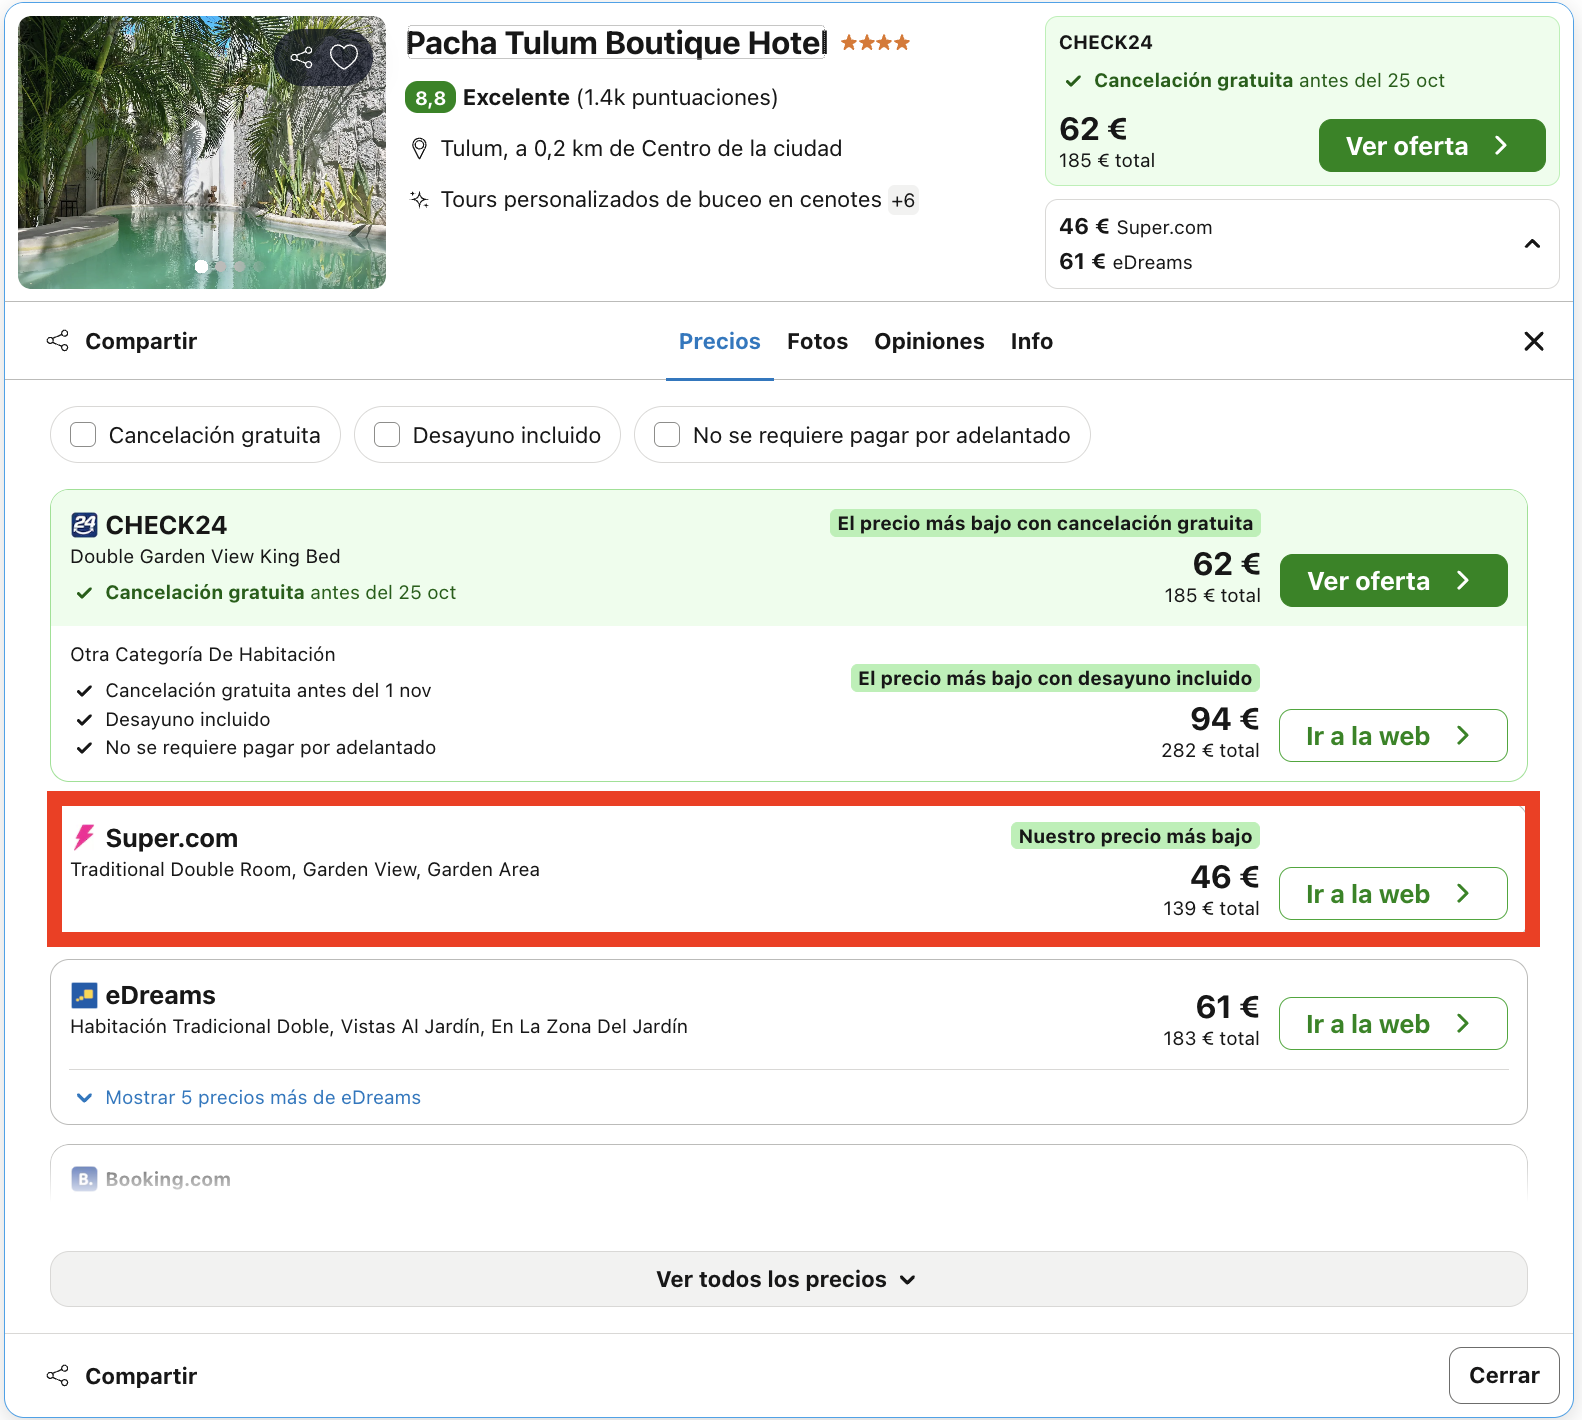
Task: Open Ir a la web for eDreams
Action: tap(1393, 1024)
